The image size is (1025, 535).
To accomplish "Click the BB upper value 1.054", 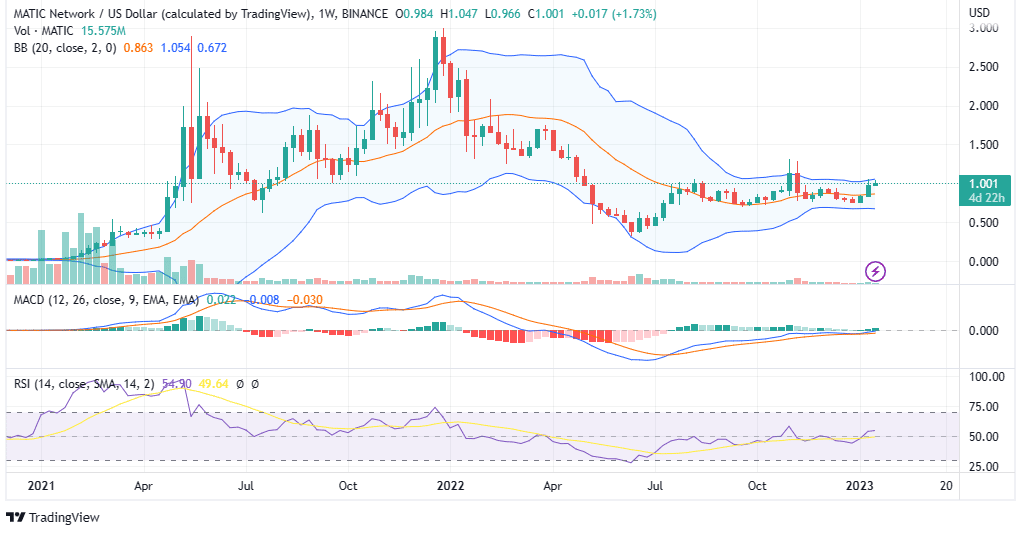I will [175, 48].
